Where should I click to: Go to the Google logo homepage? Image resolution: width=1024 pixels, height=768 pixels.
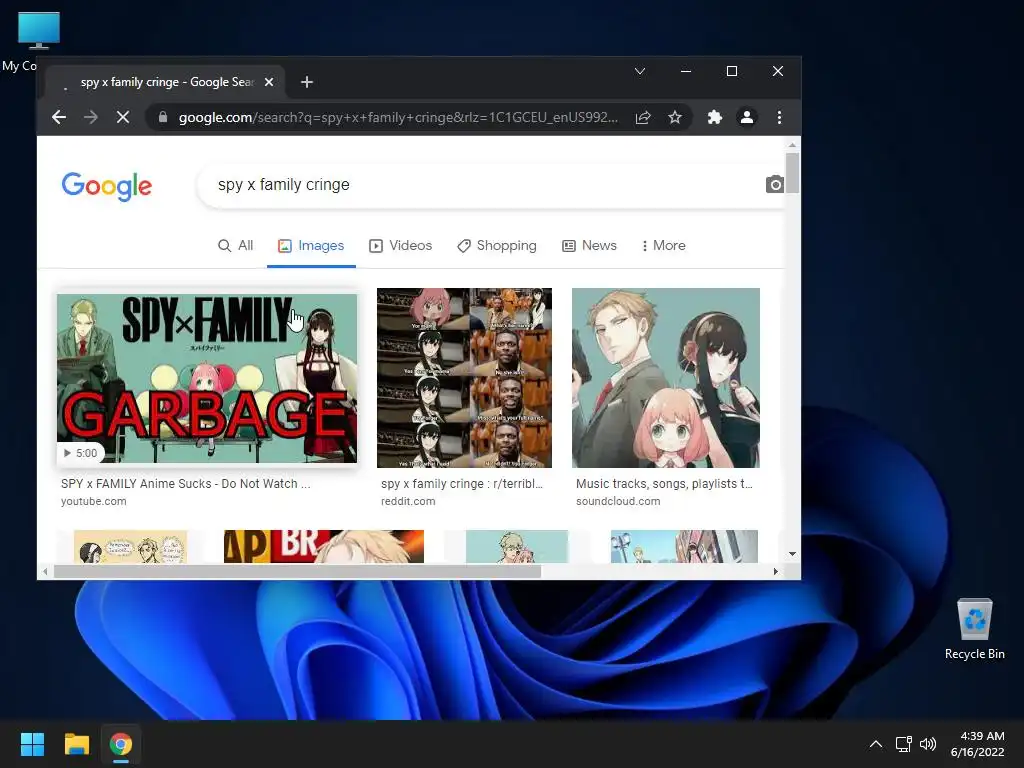point(106,186)
